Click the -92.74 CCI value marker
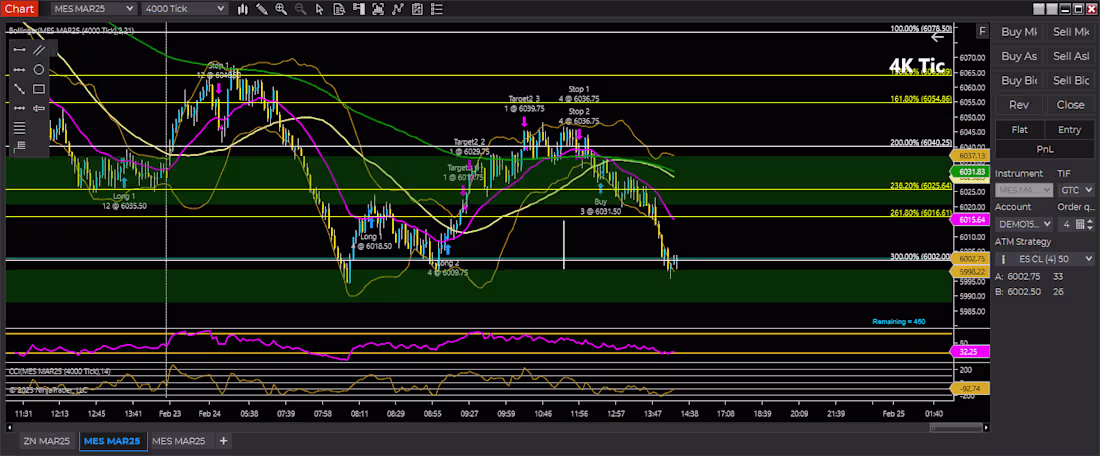The width and height of the screenshot is (1100, 456). 970,388
